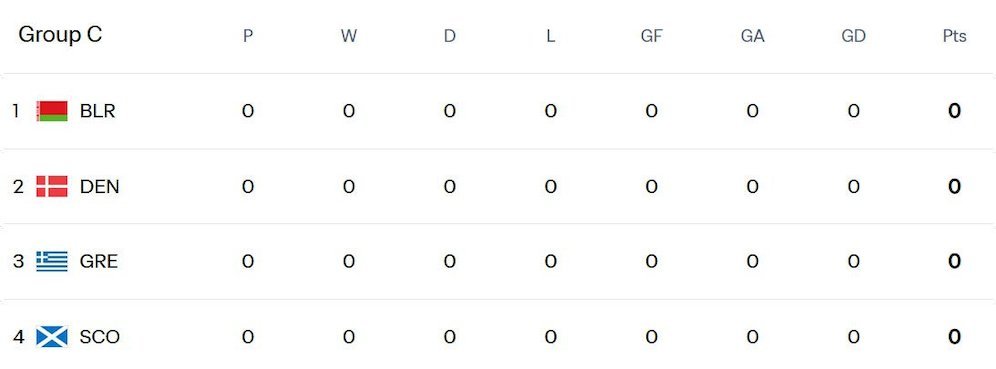
Task: Click the Denmark flag icon
Action: [52, 187]
